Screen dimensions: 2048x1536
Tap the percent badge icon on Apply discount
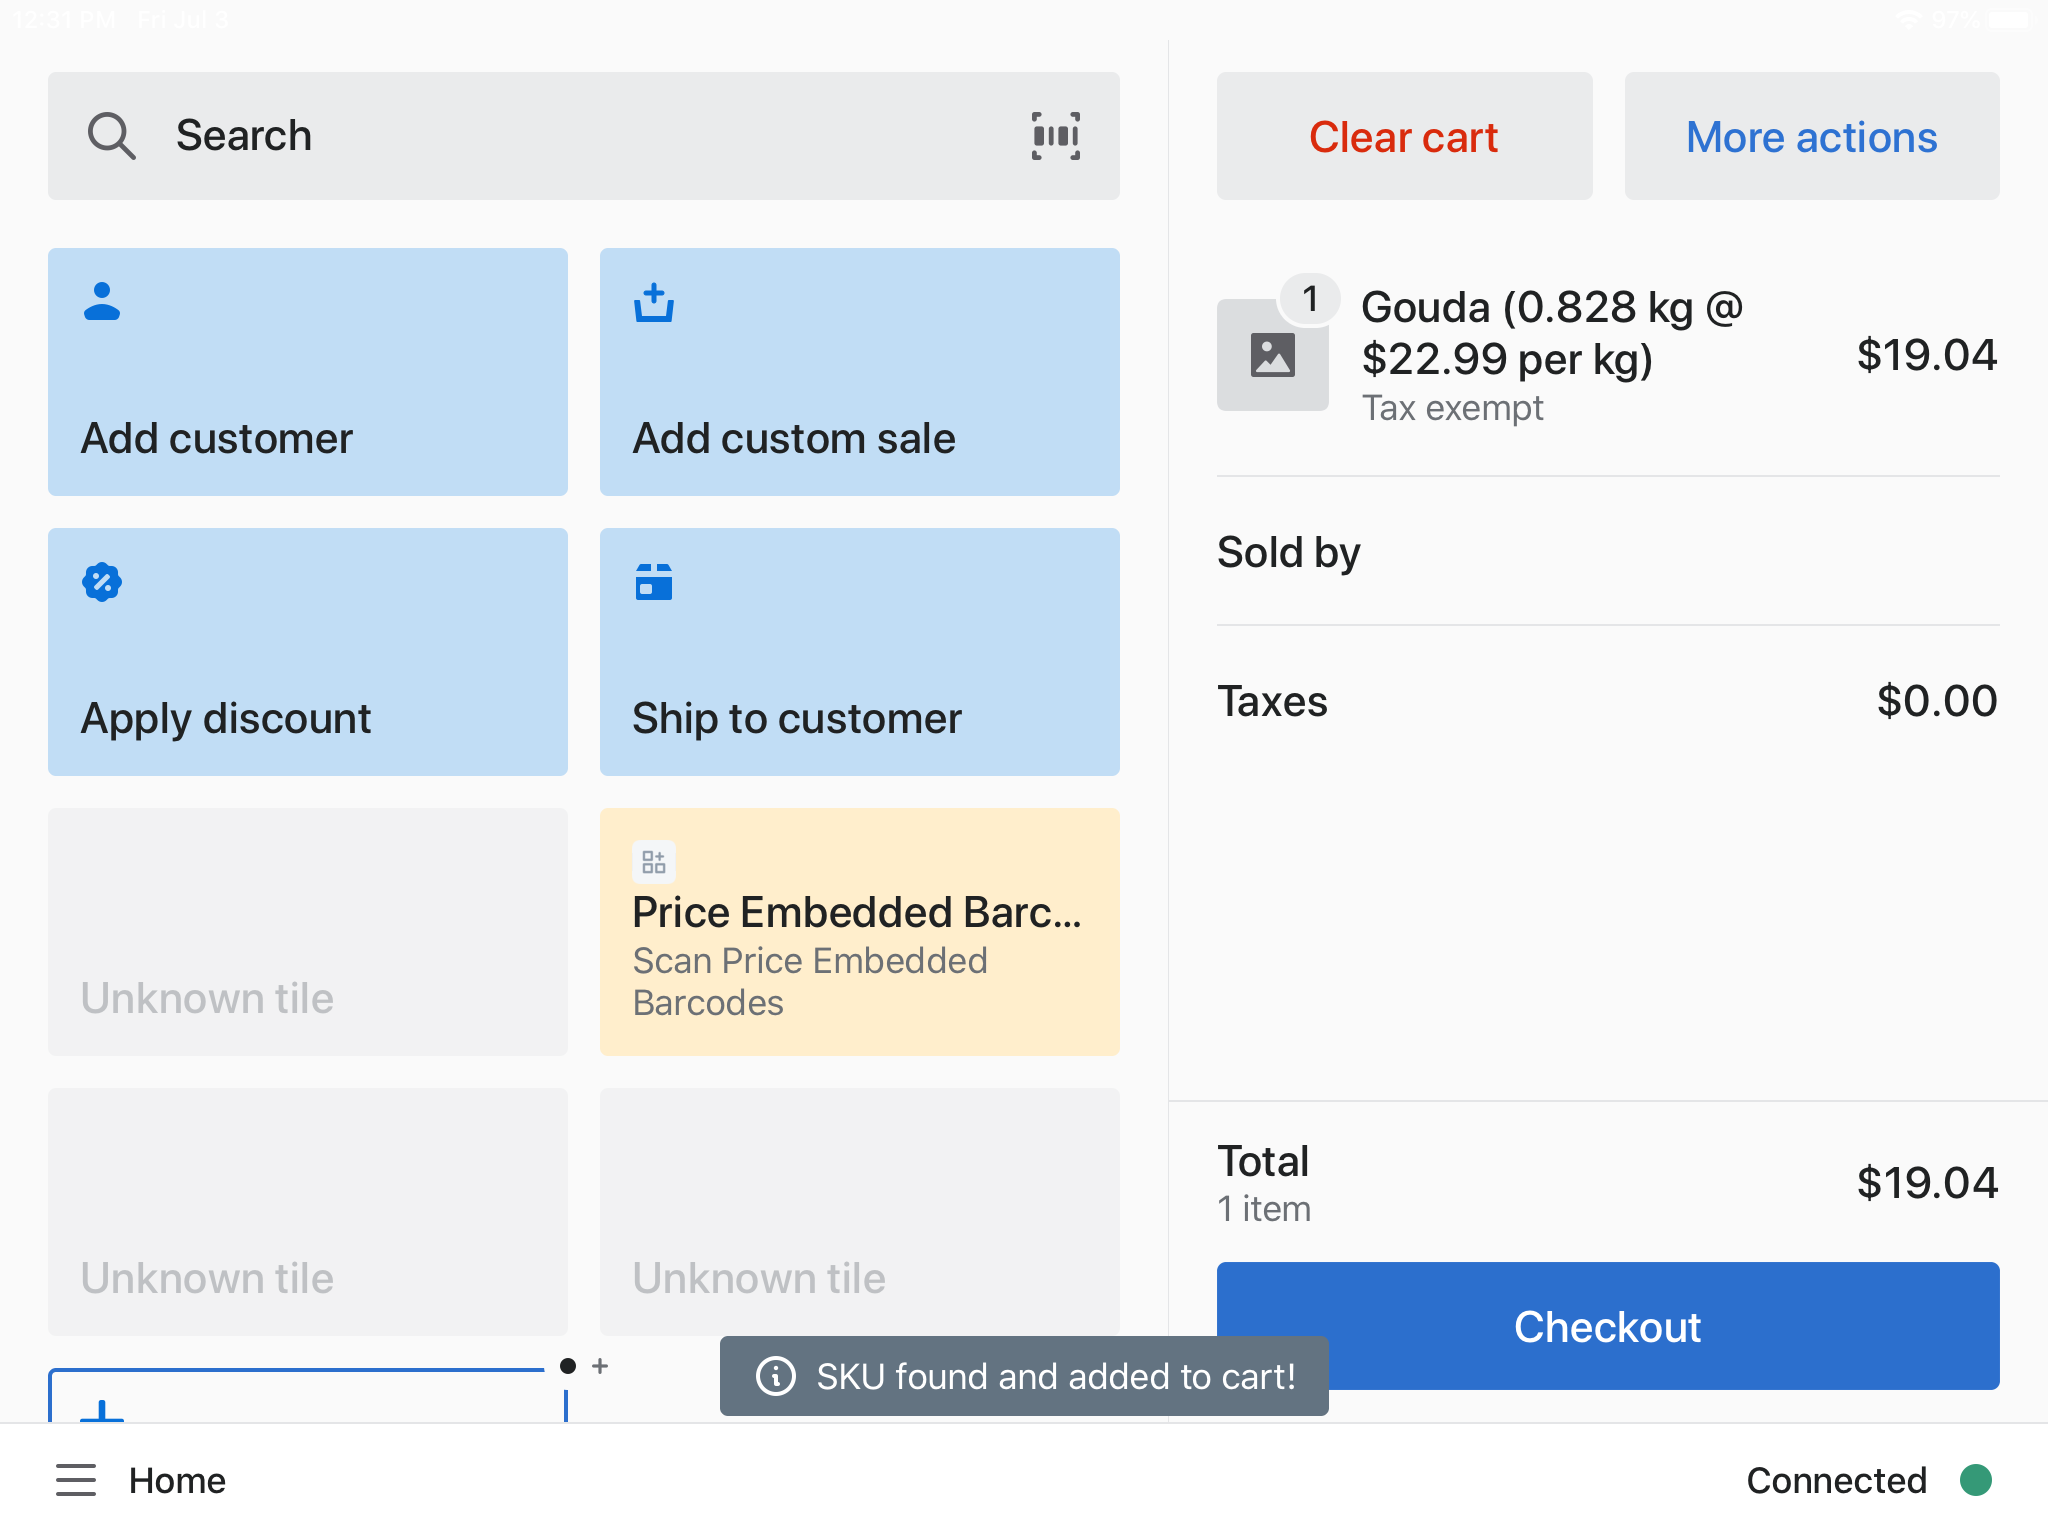pos(102,581)
